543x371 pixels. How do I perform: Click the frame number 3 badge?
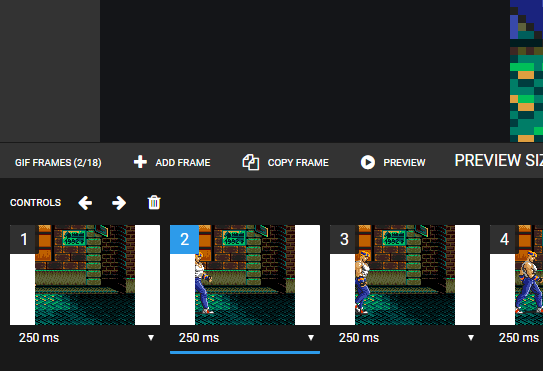344,239
